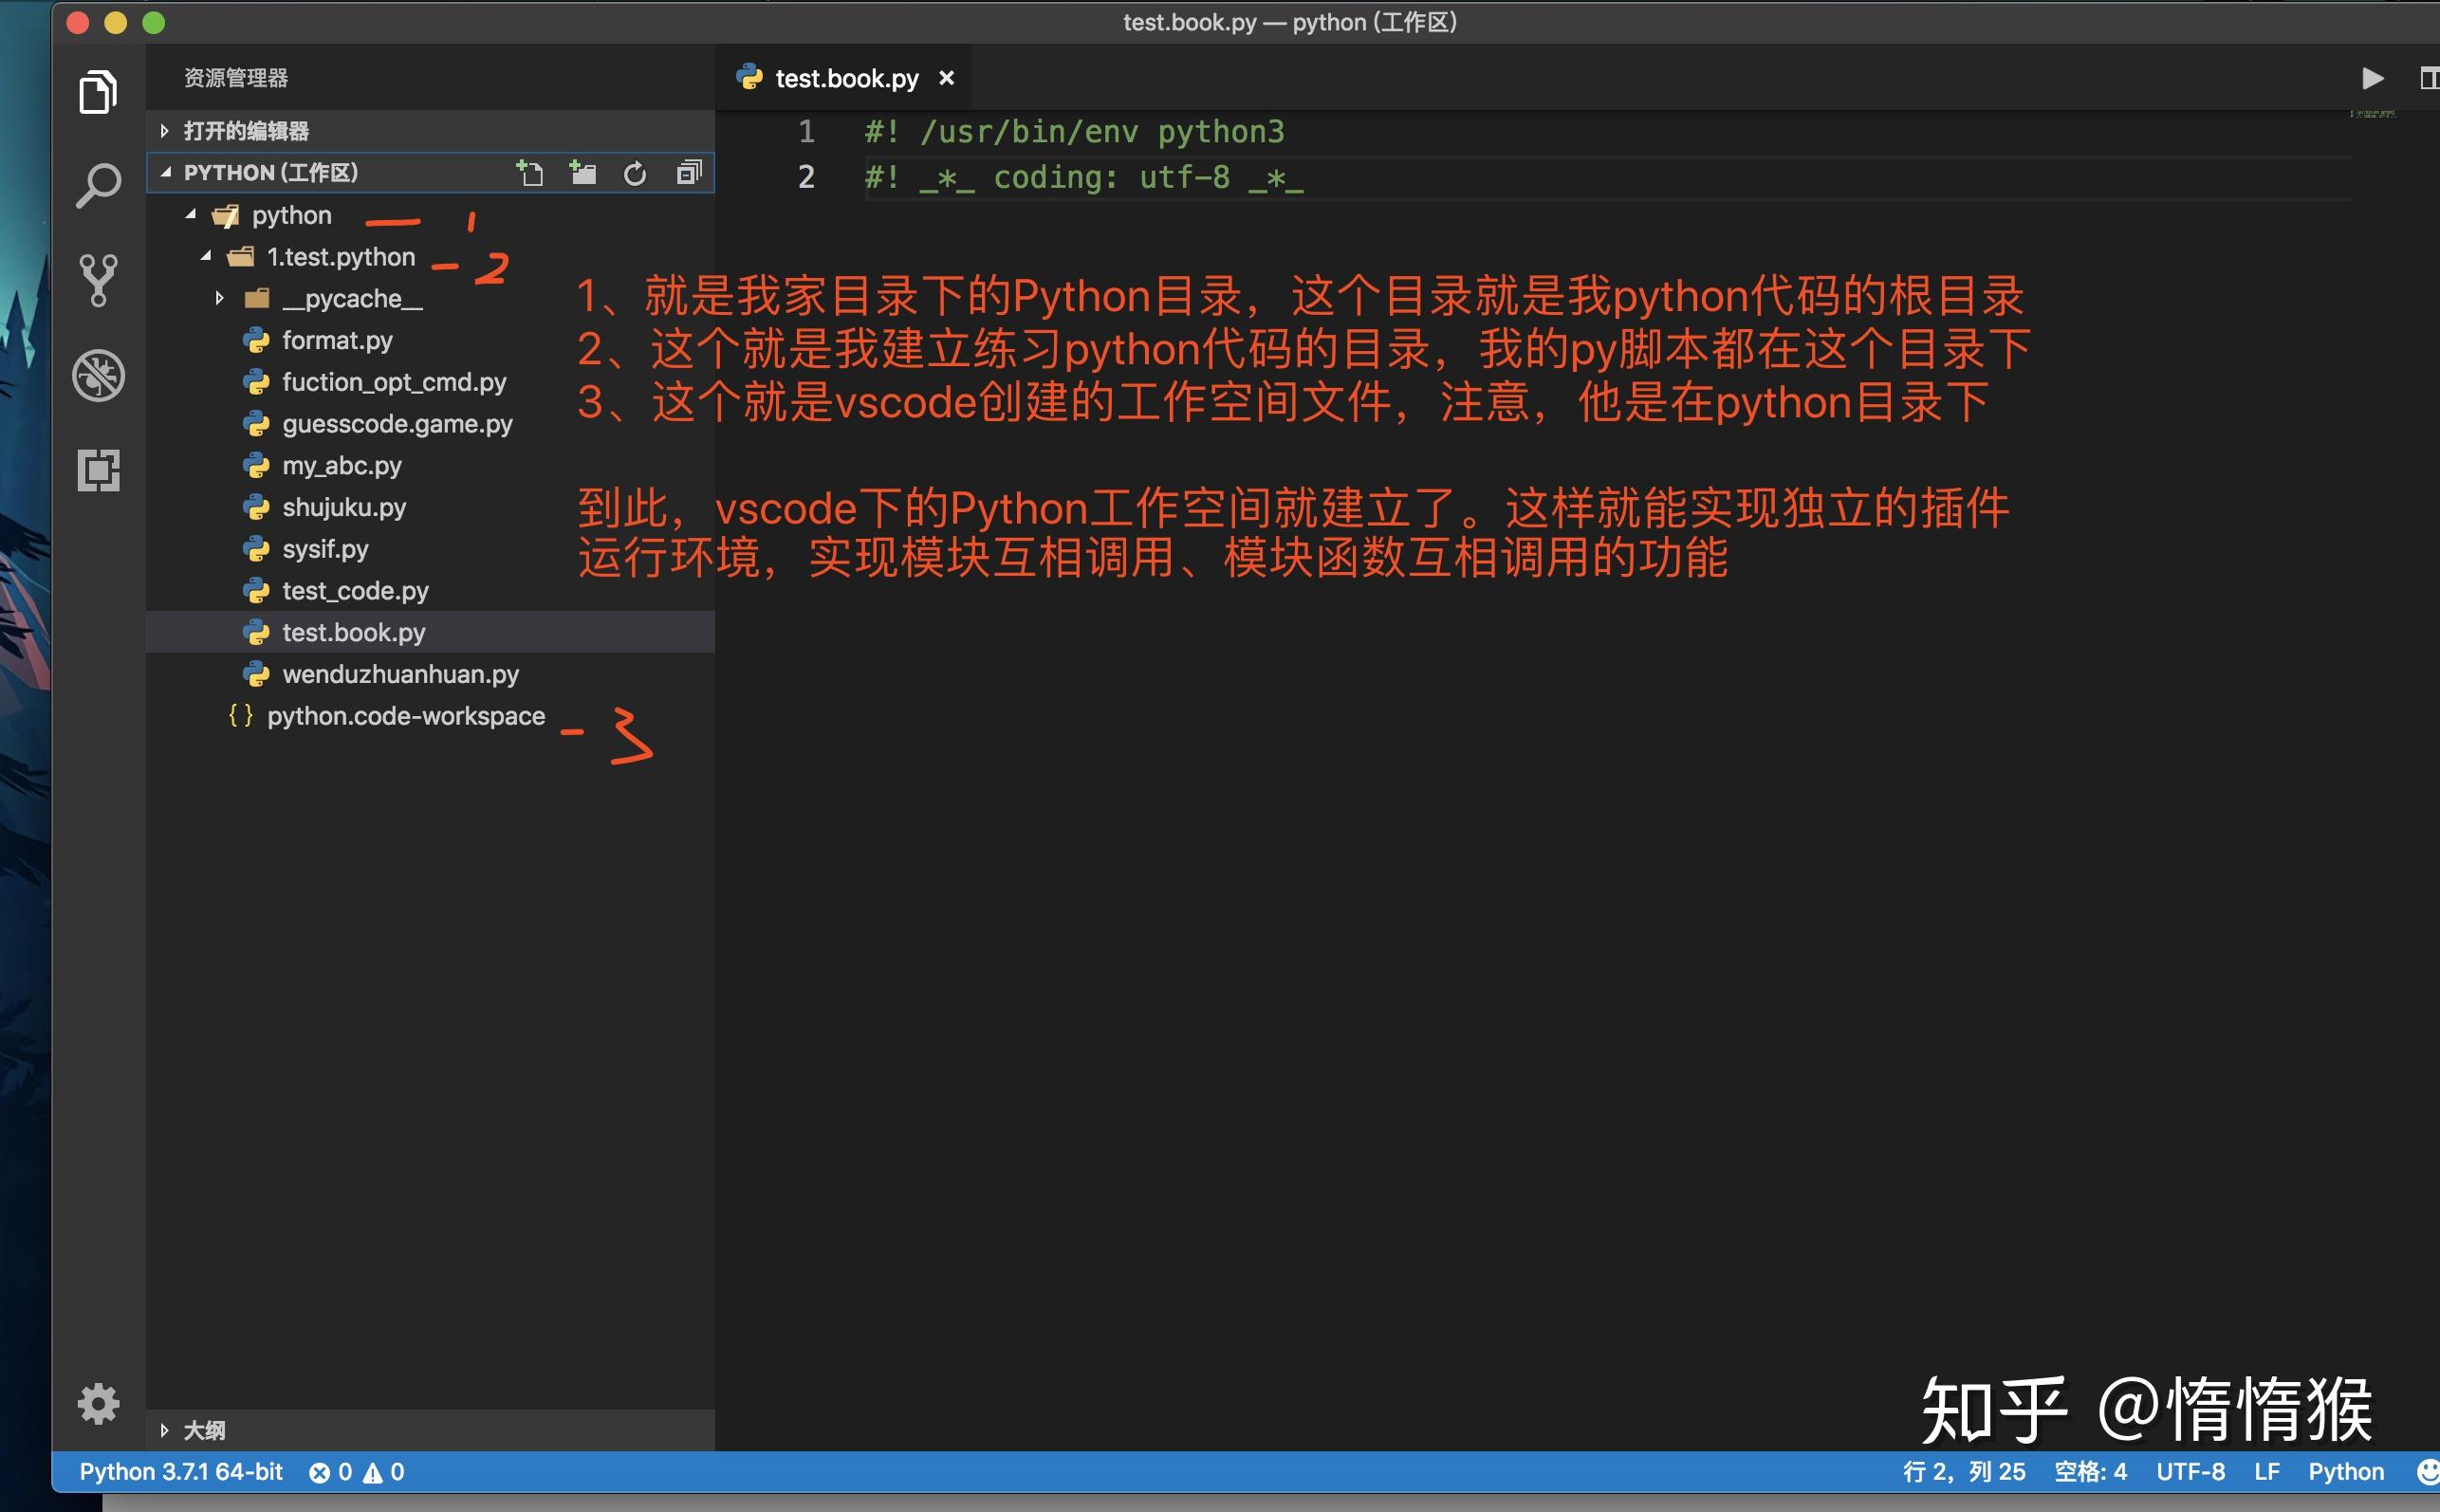Viewport: 2440px width, 1512px height.
Task: Refresh the Explorer file tree
Action: click(x=636, y=172)
